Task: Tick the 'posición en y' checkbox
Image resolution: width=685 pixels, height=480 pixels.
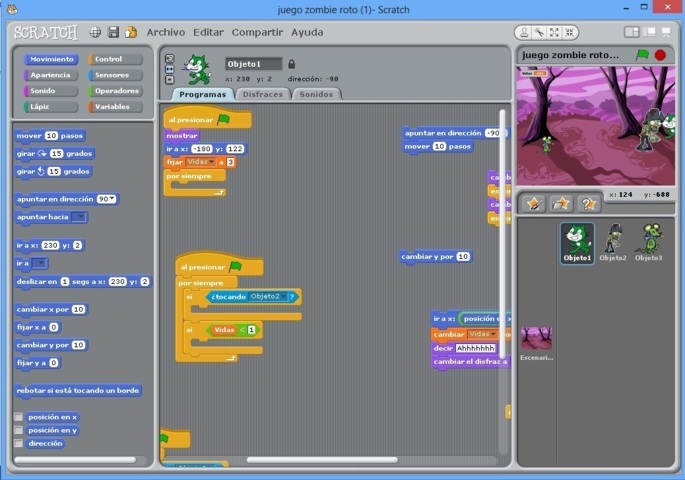Action: tap(19, 431)
